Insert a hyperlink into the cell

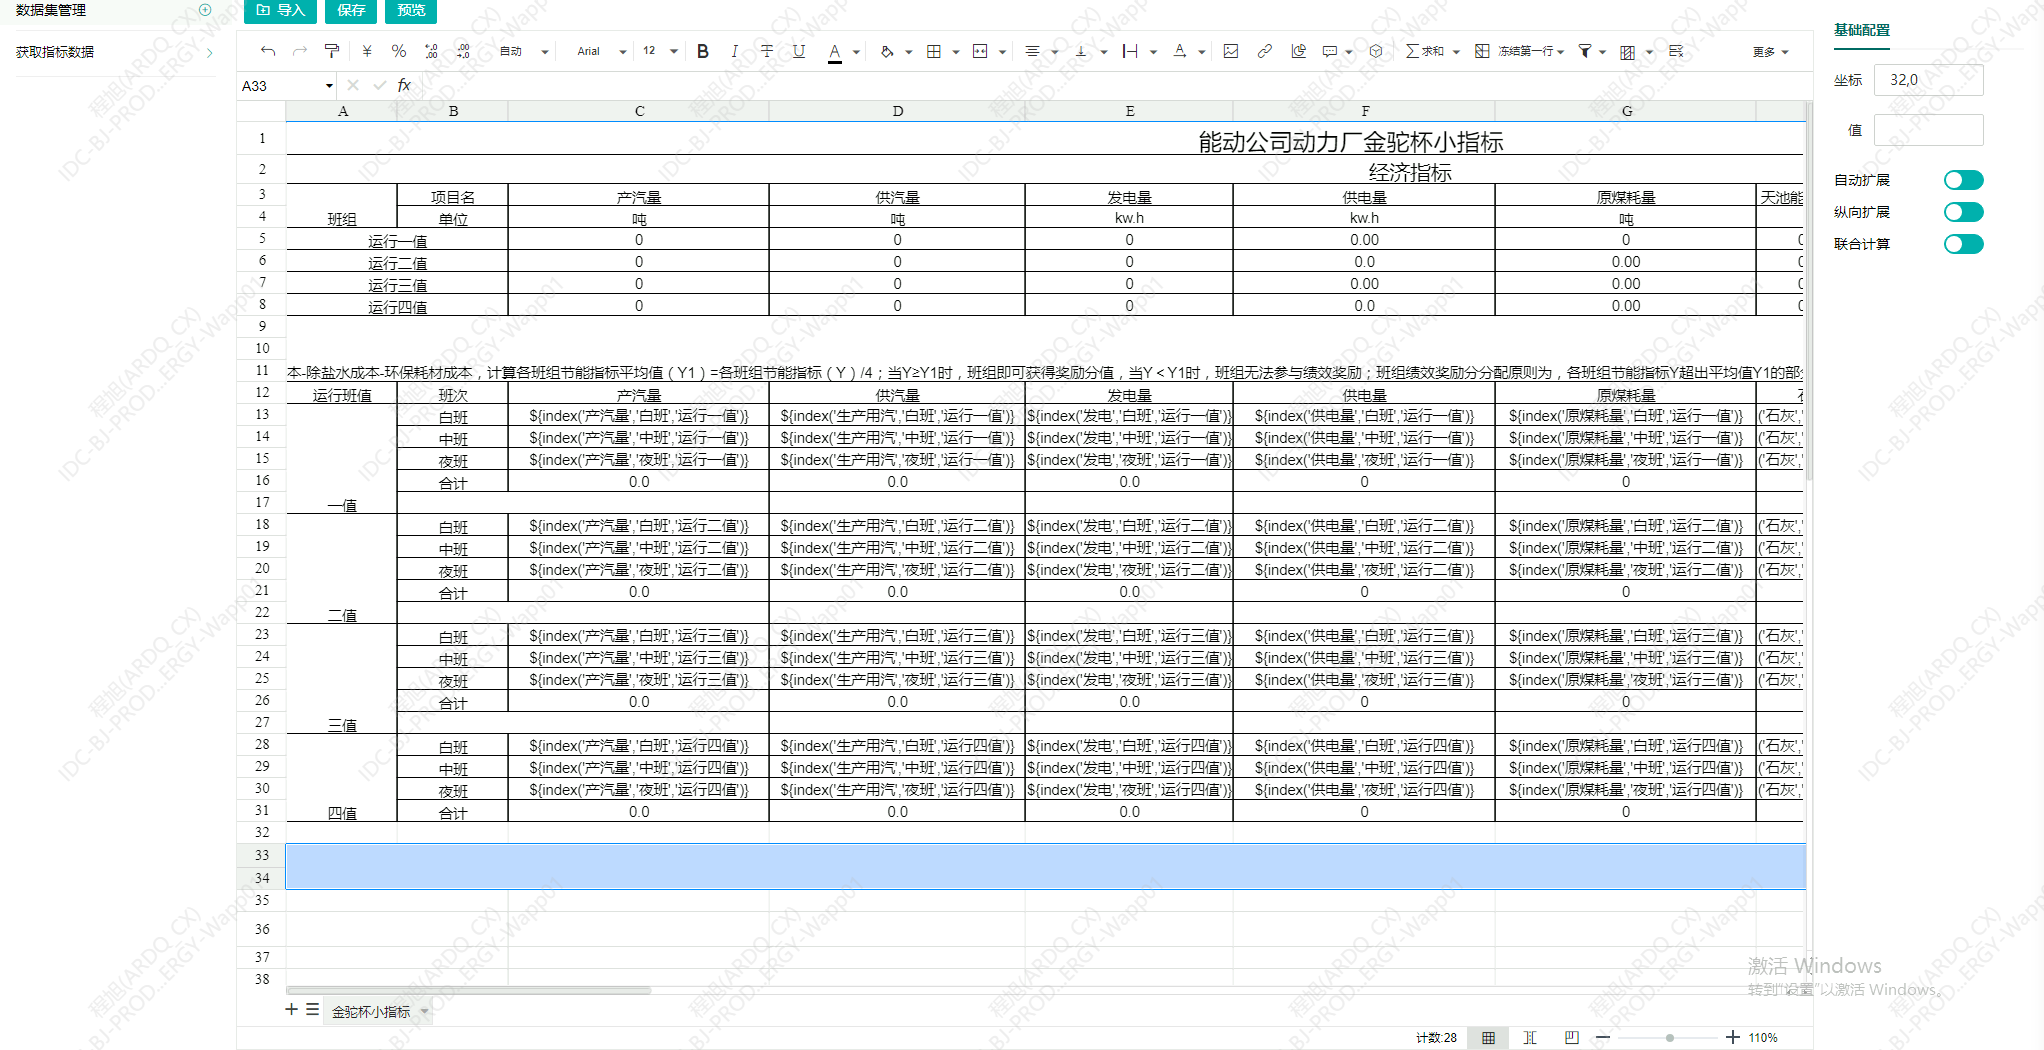[1264, 51]
